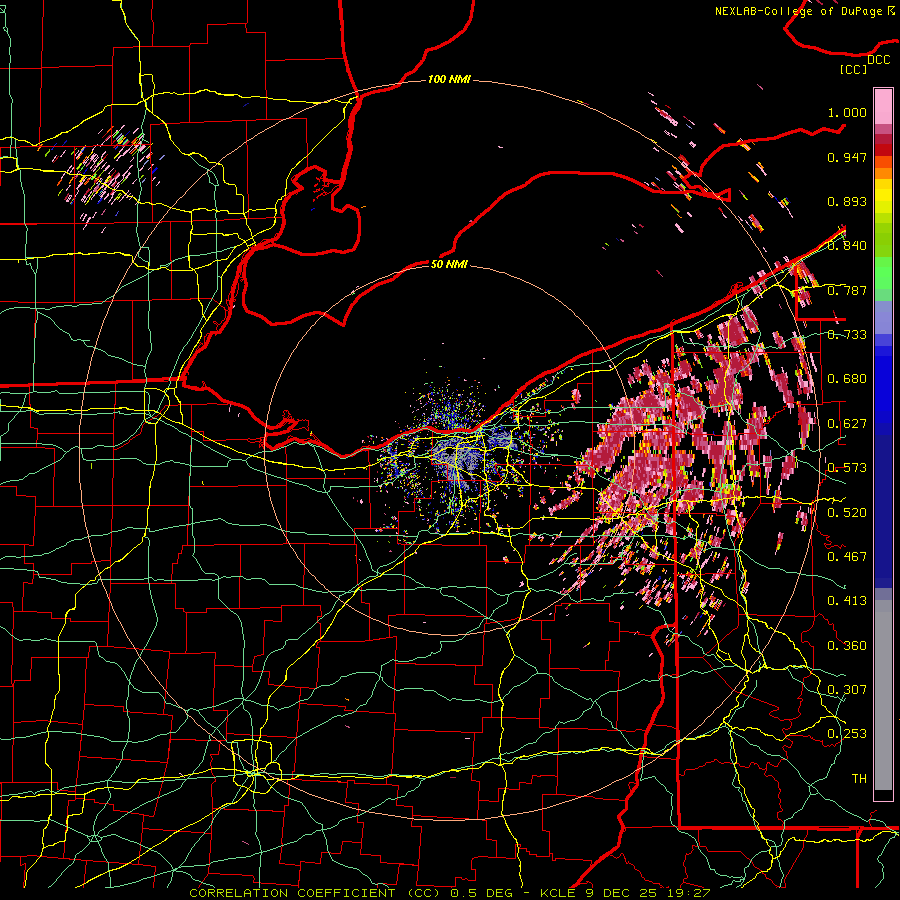
Task: Click the 0.680 scale value
Action: pyautogui.click(x=847, y=379)
